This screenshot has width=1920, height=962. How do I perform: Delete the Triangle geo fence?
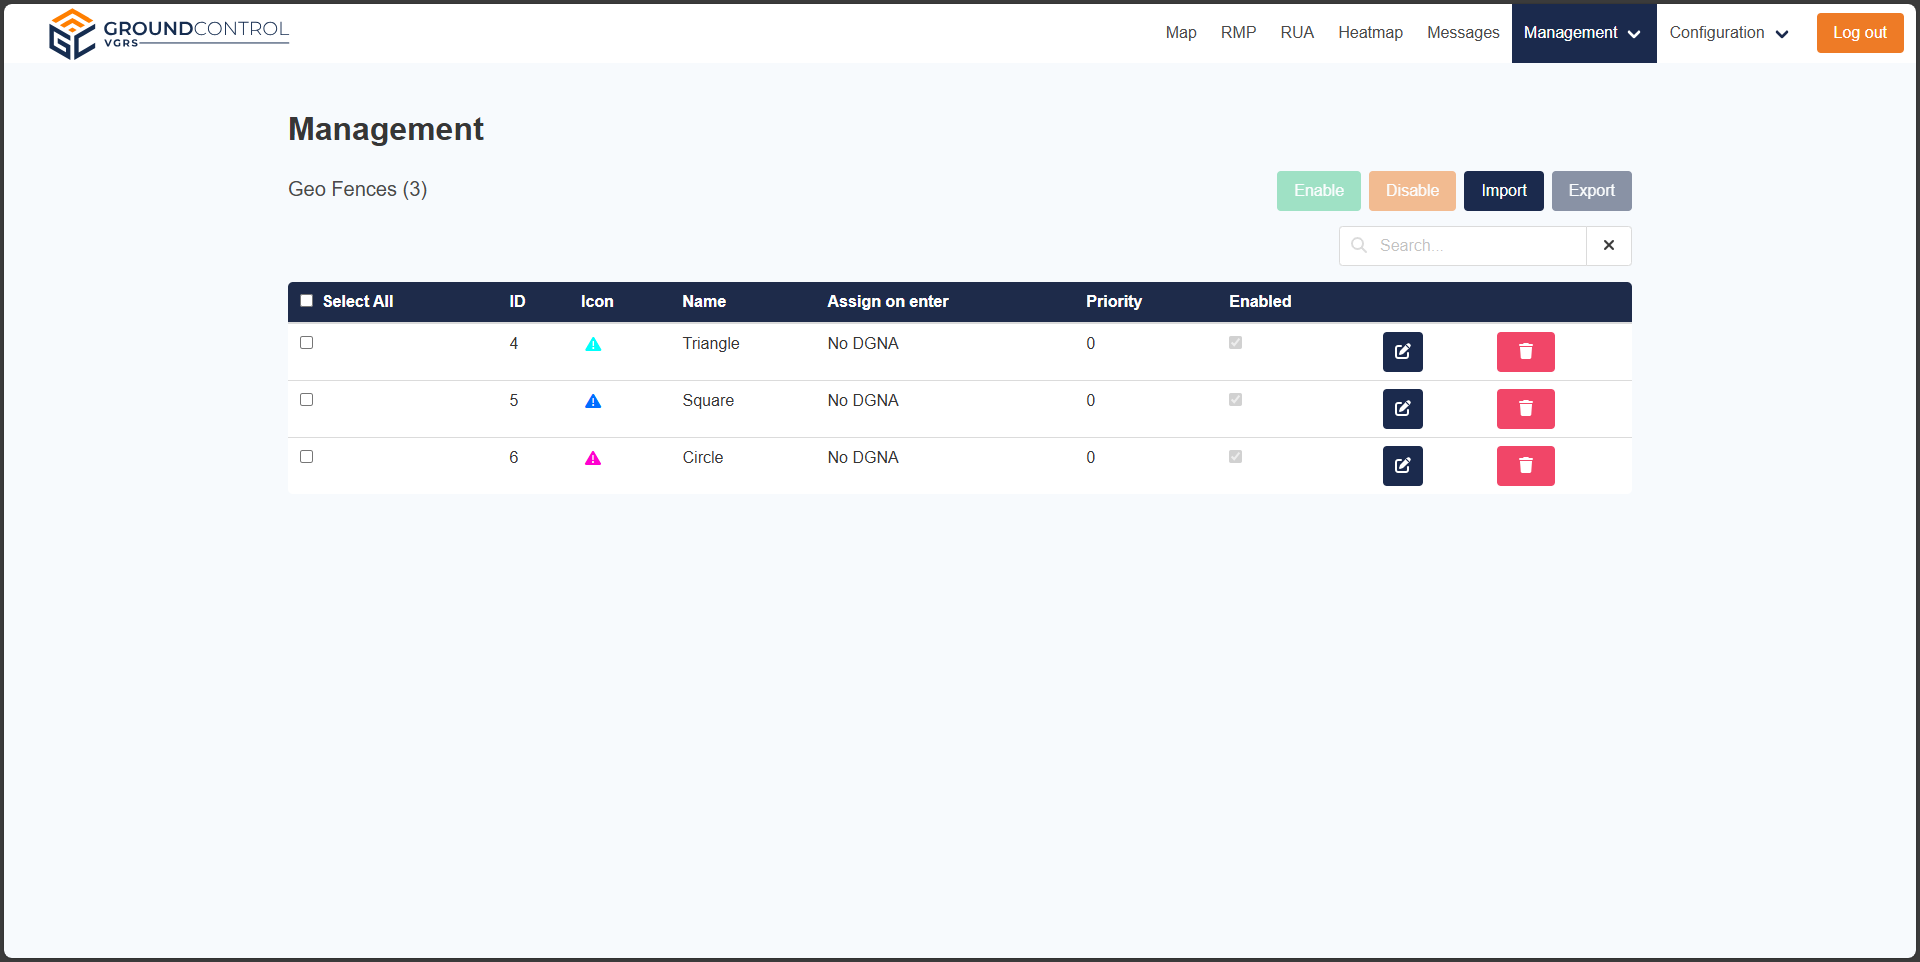tap(1525, 352)
